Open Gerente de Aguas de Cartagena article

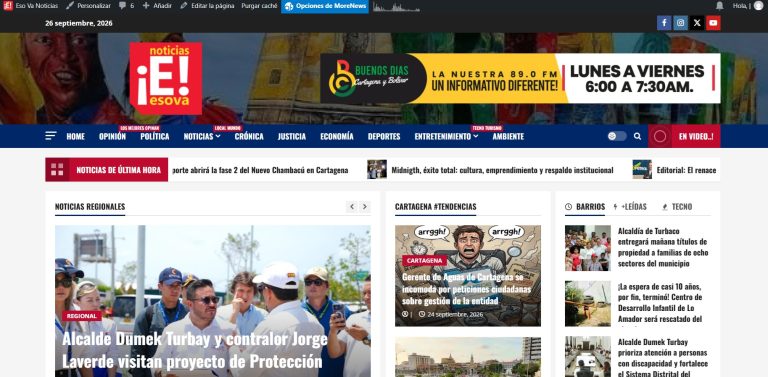[x=466, y=289]
